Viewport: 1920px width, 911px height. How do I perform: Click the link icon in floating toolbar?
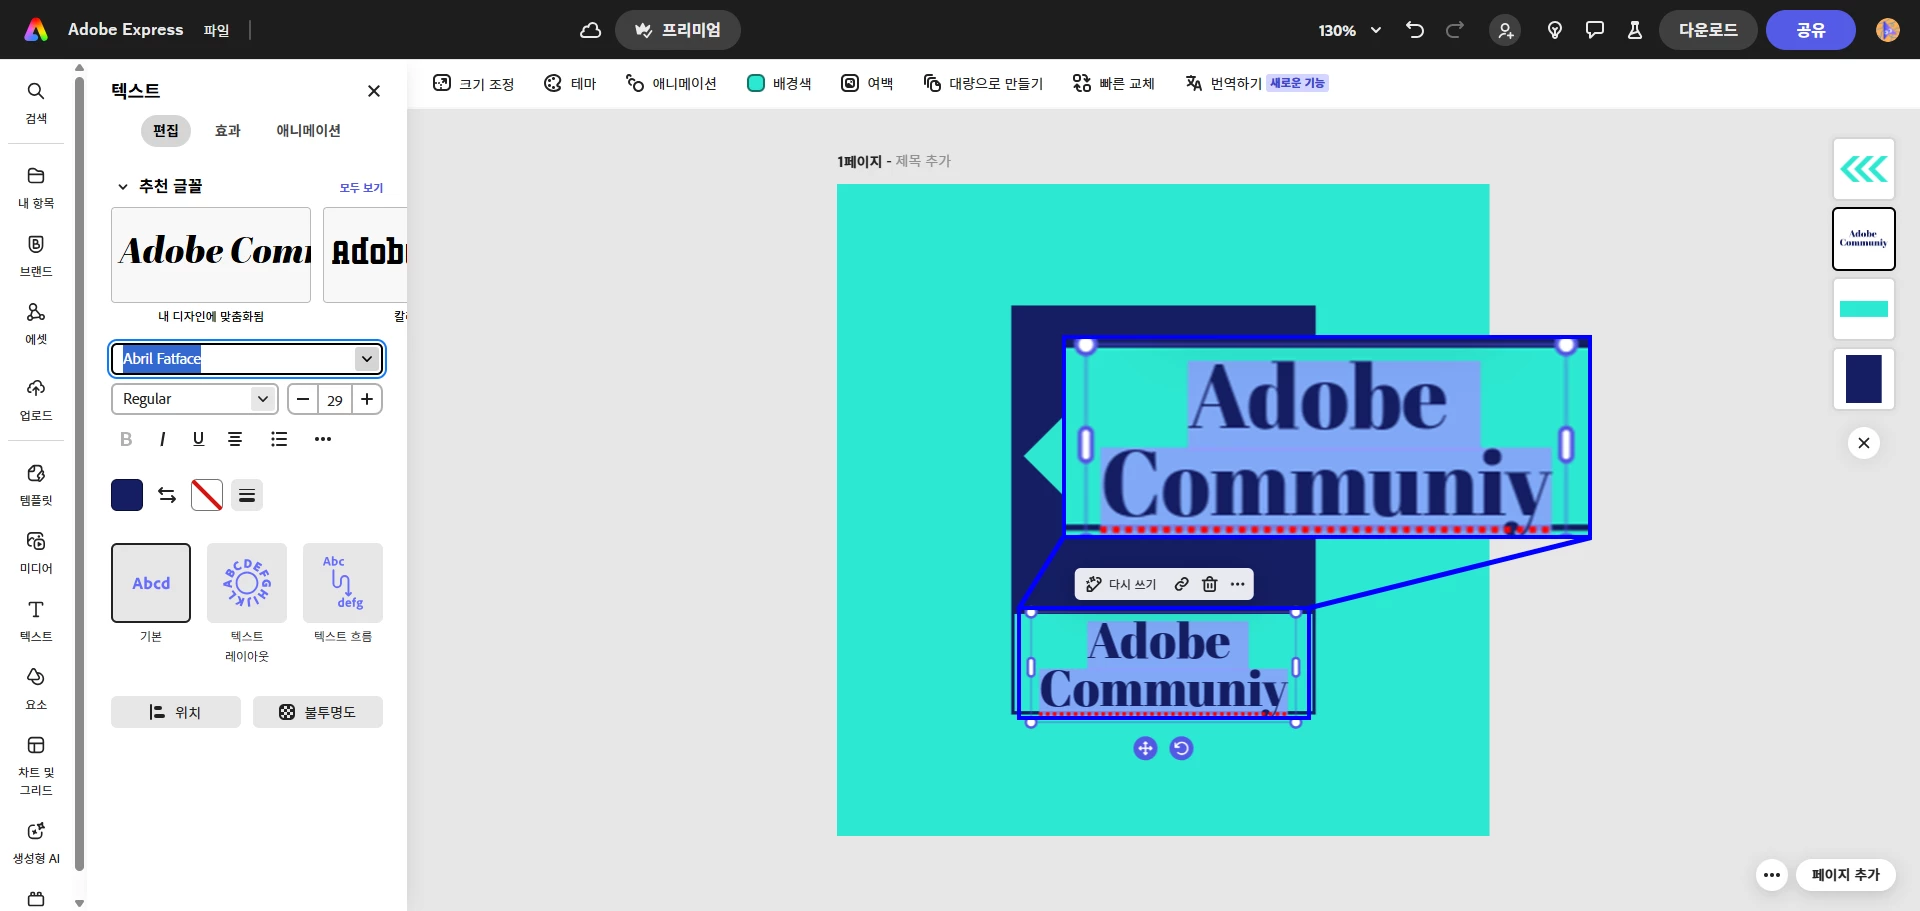click(x=1182, y=584)
